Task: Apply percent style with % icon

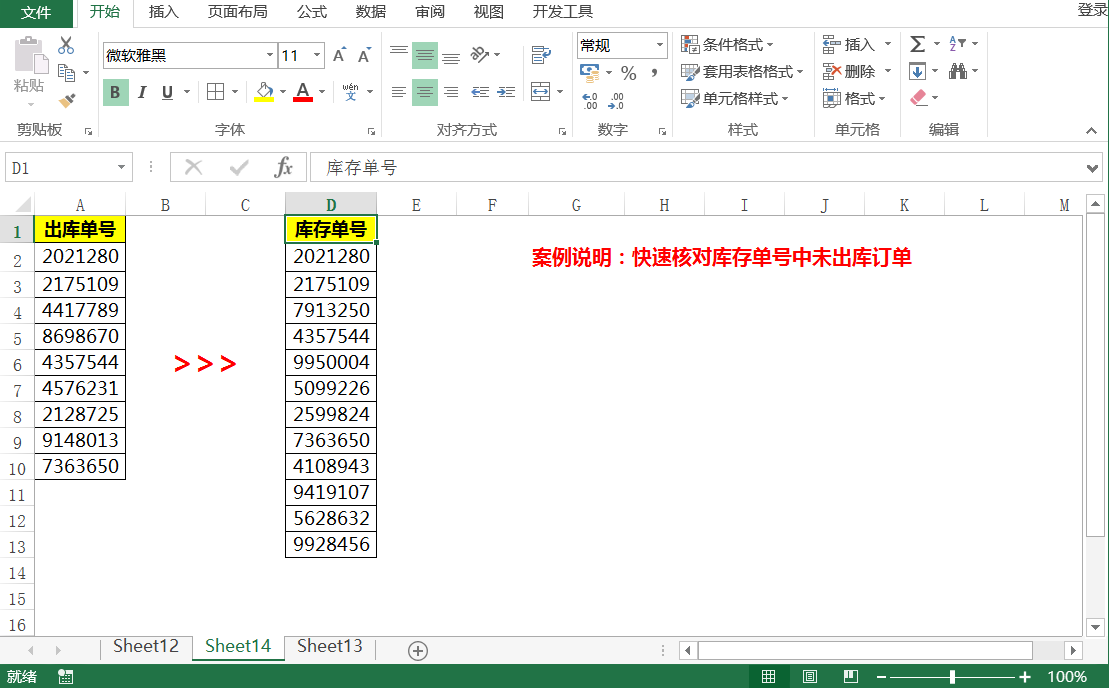Action: [x=629, y=73]
